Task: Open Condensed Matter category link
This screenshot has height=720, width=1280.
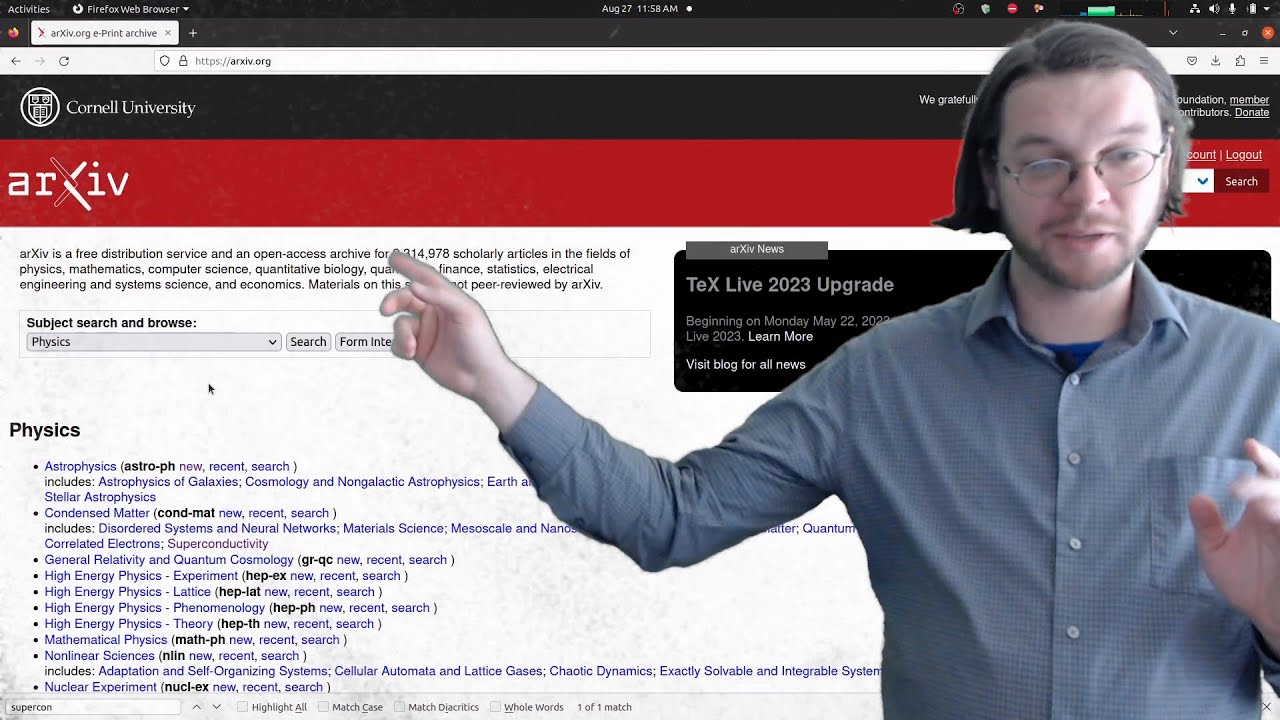Action: (97, 513)
